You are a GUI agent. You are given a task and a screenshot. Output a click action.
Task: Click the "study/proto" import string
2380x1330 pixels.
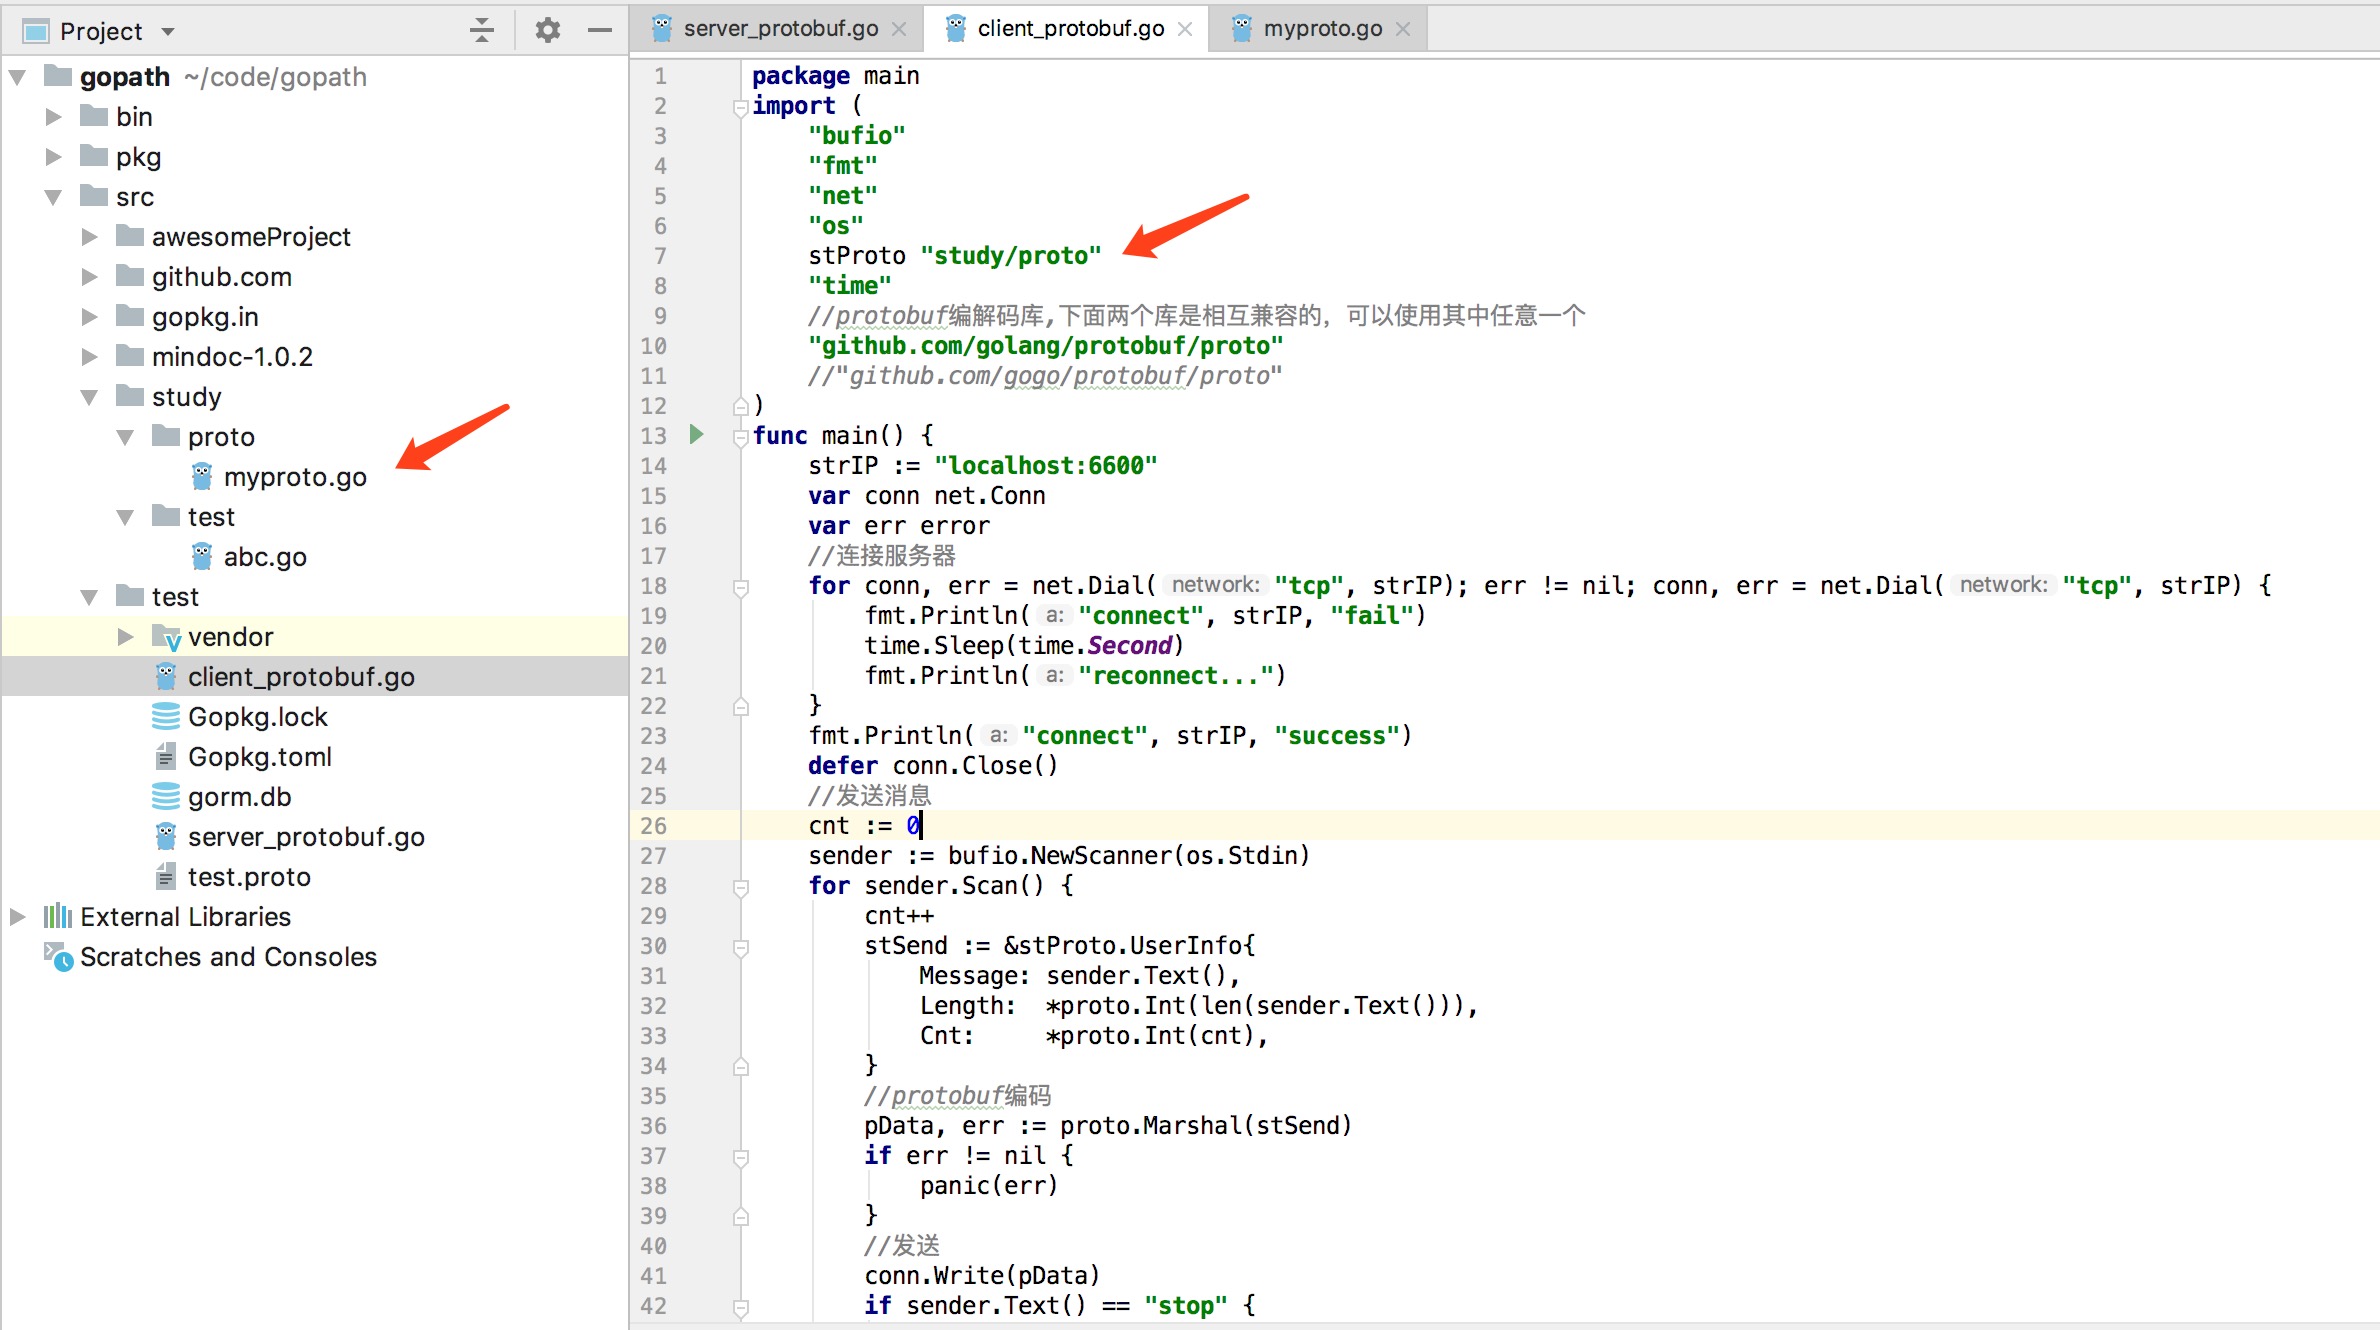point(1010,256)
